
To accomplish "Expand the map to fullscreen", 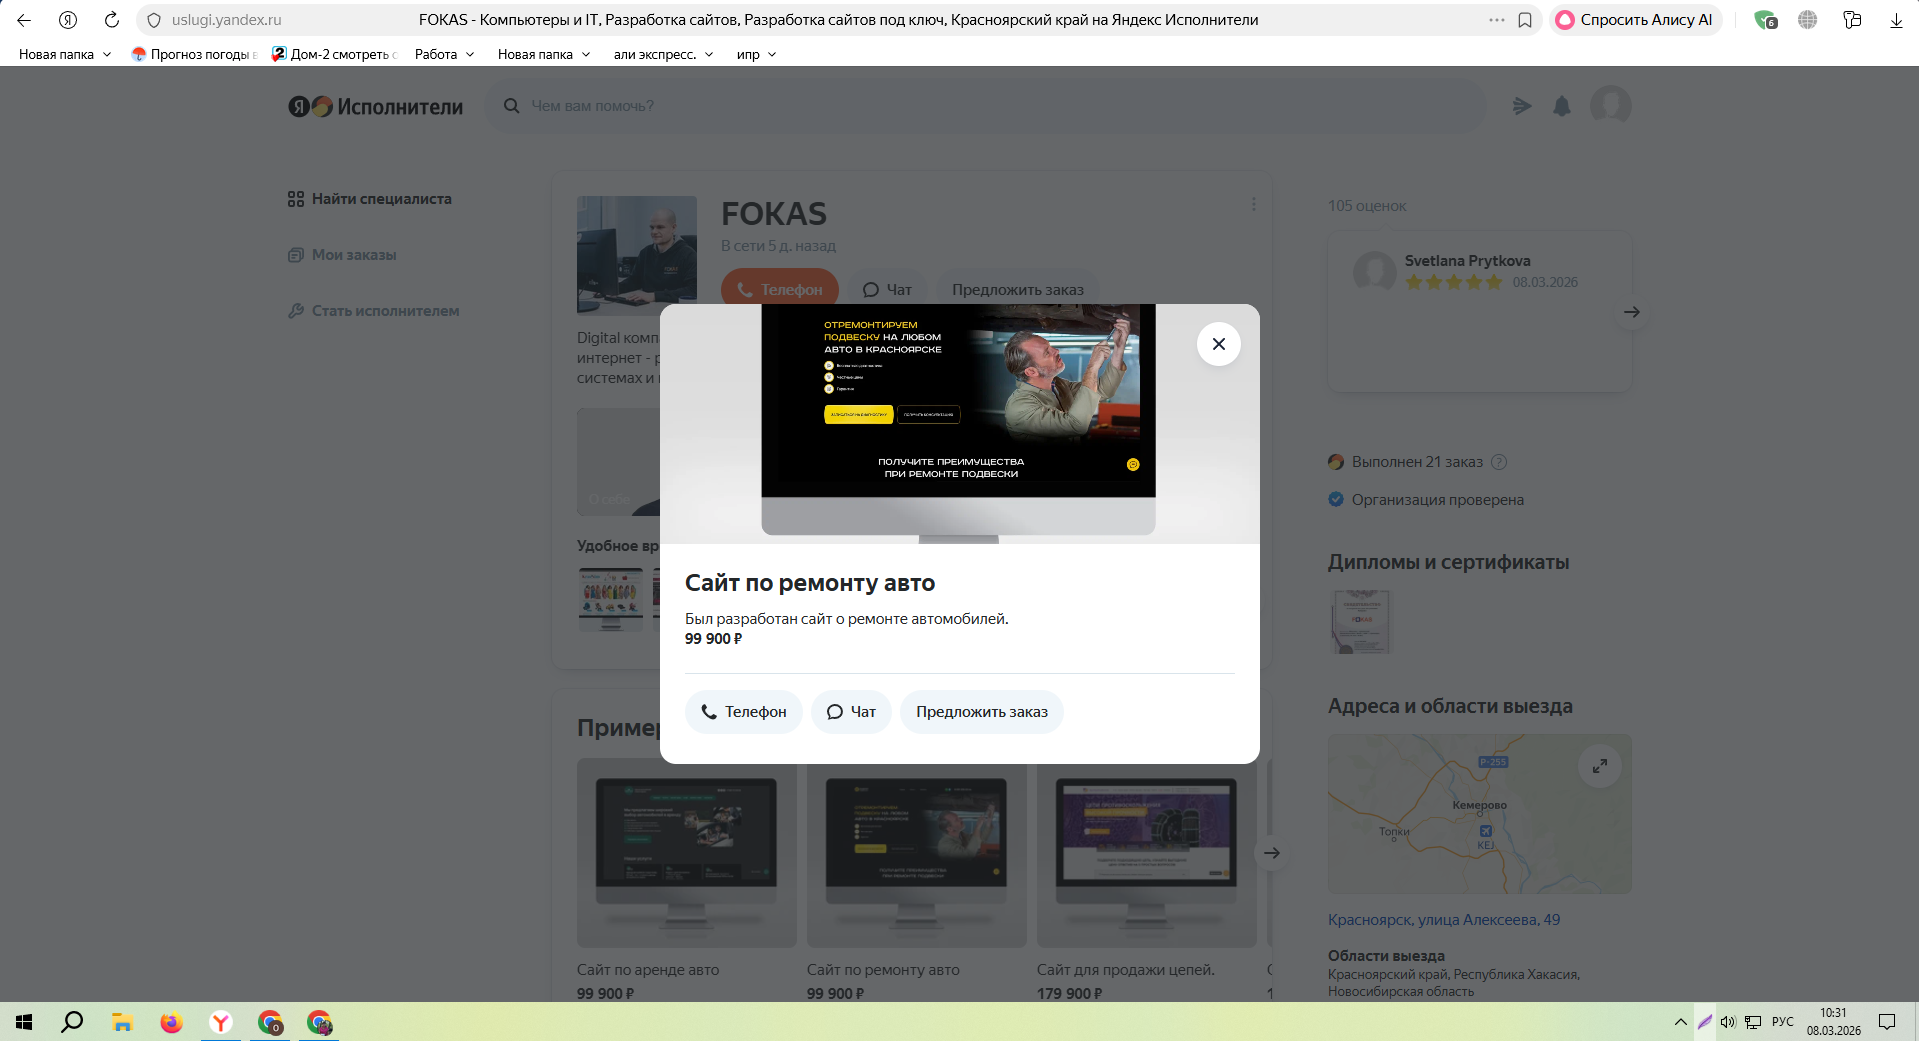I will click(x=1600, y=766).
